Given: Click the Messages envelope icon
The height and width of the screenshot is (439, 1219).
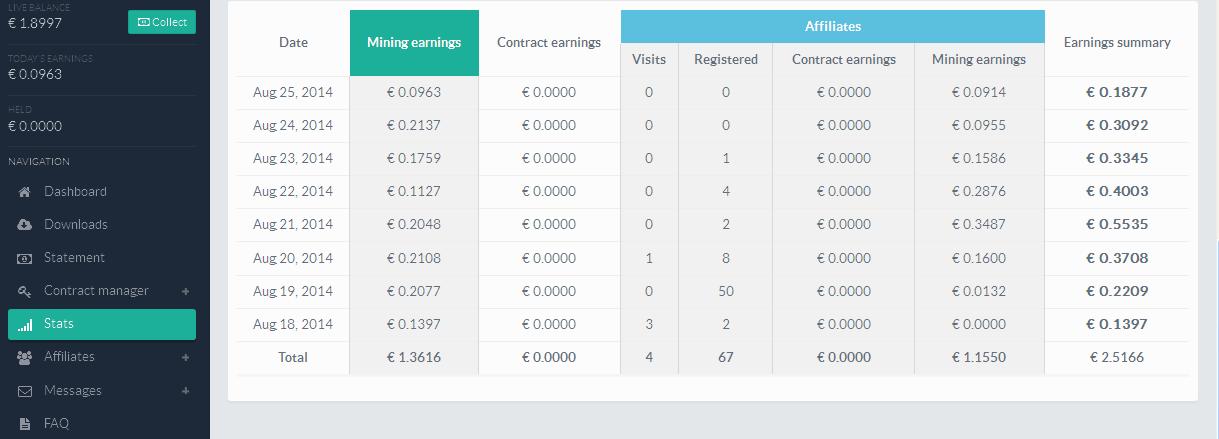Looking at the screenshot, I should click(25, 391).
